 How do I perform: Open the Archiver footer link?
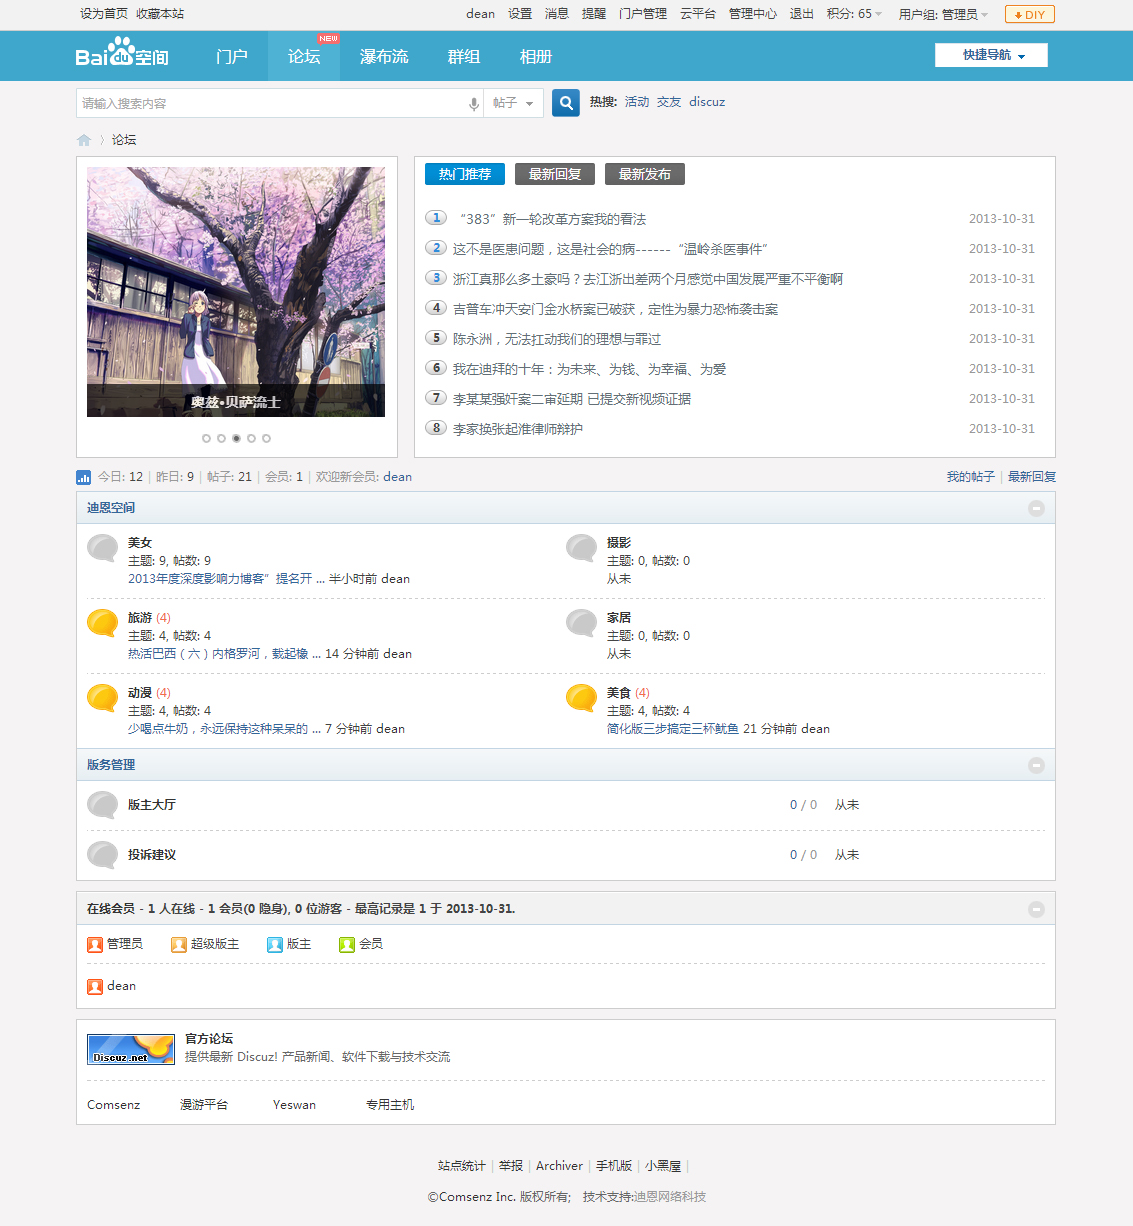pyautogui.click(x=559, y=1166)
